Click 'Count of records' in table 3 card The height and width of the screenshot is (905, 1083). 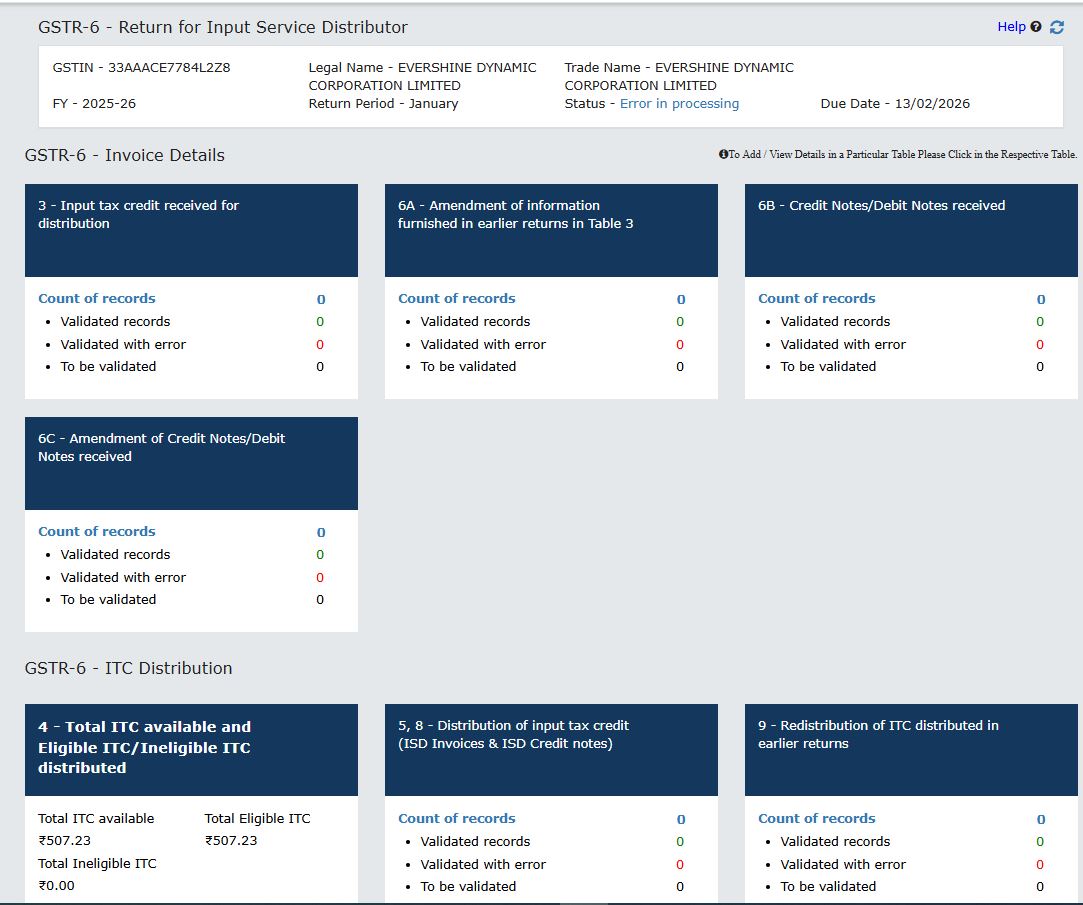click(x=97, y=298)
